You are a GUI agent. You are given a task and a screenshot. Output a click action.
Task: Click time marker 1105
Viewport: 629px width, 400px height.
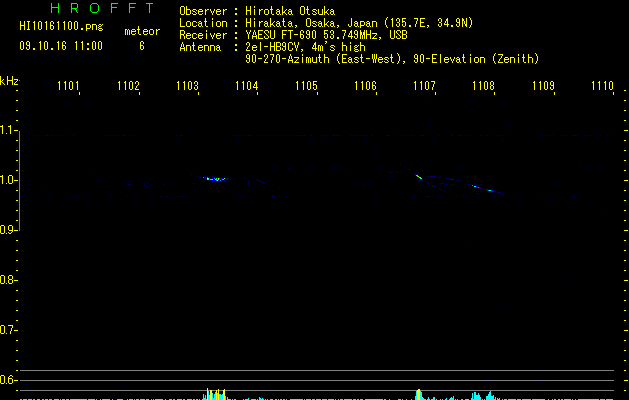pos(306,85)
